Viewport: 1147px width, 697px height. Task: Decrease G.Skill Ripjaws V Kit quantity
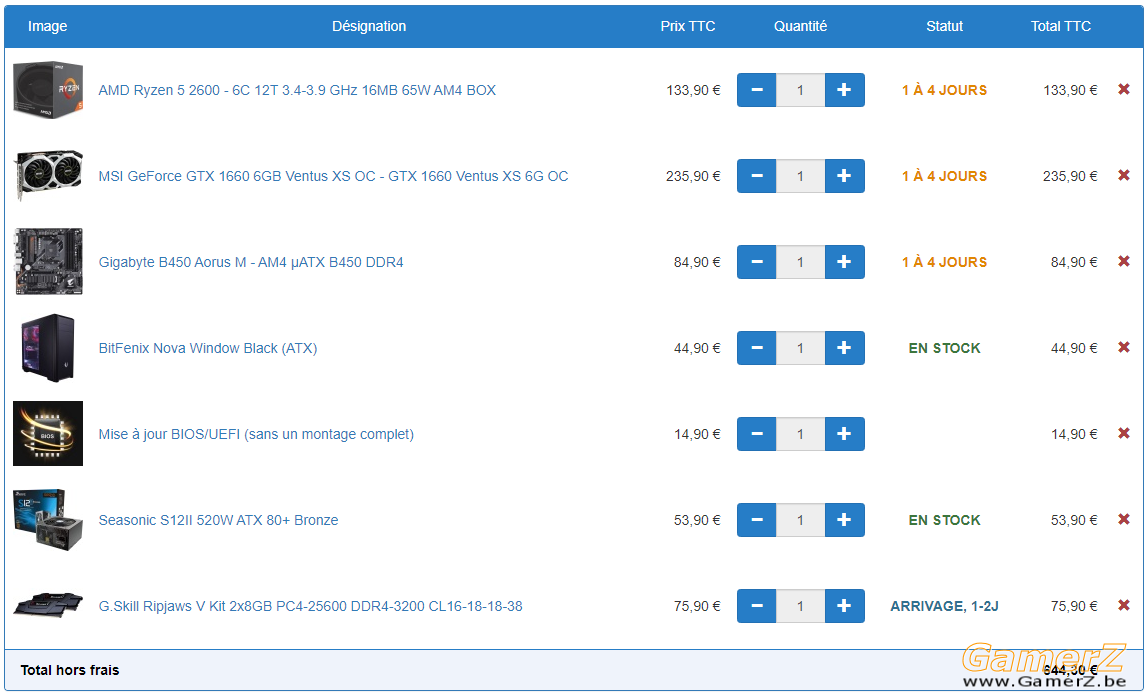tap(757, 606)
